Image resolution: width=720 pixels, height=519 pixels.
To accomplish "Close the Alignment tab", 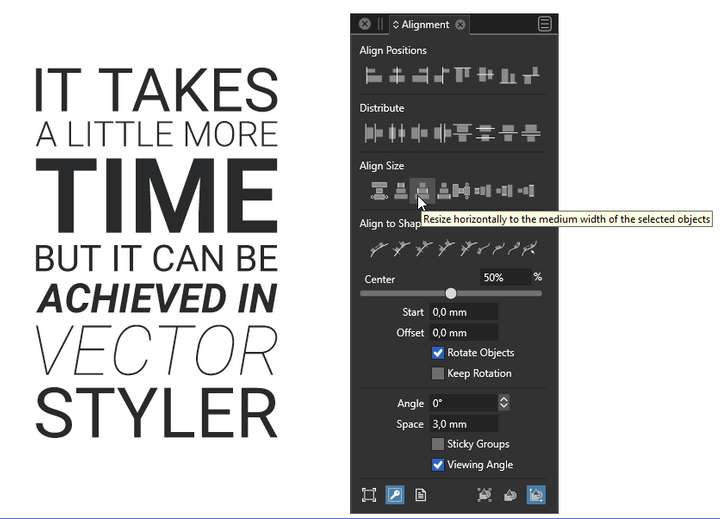I will (460, 25).
